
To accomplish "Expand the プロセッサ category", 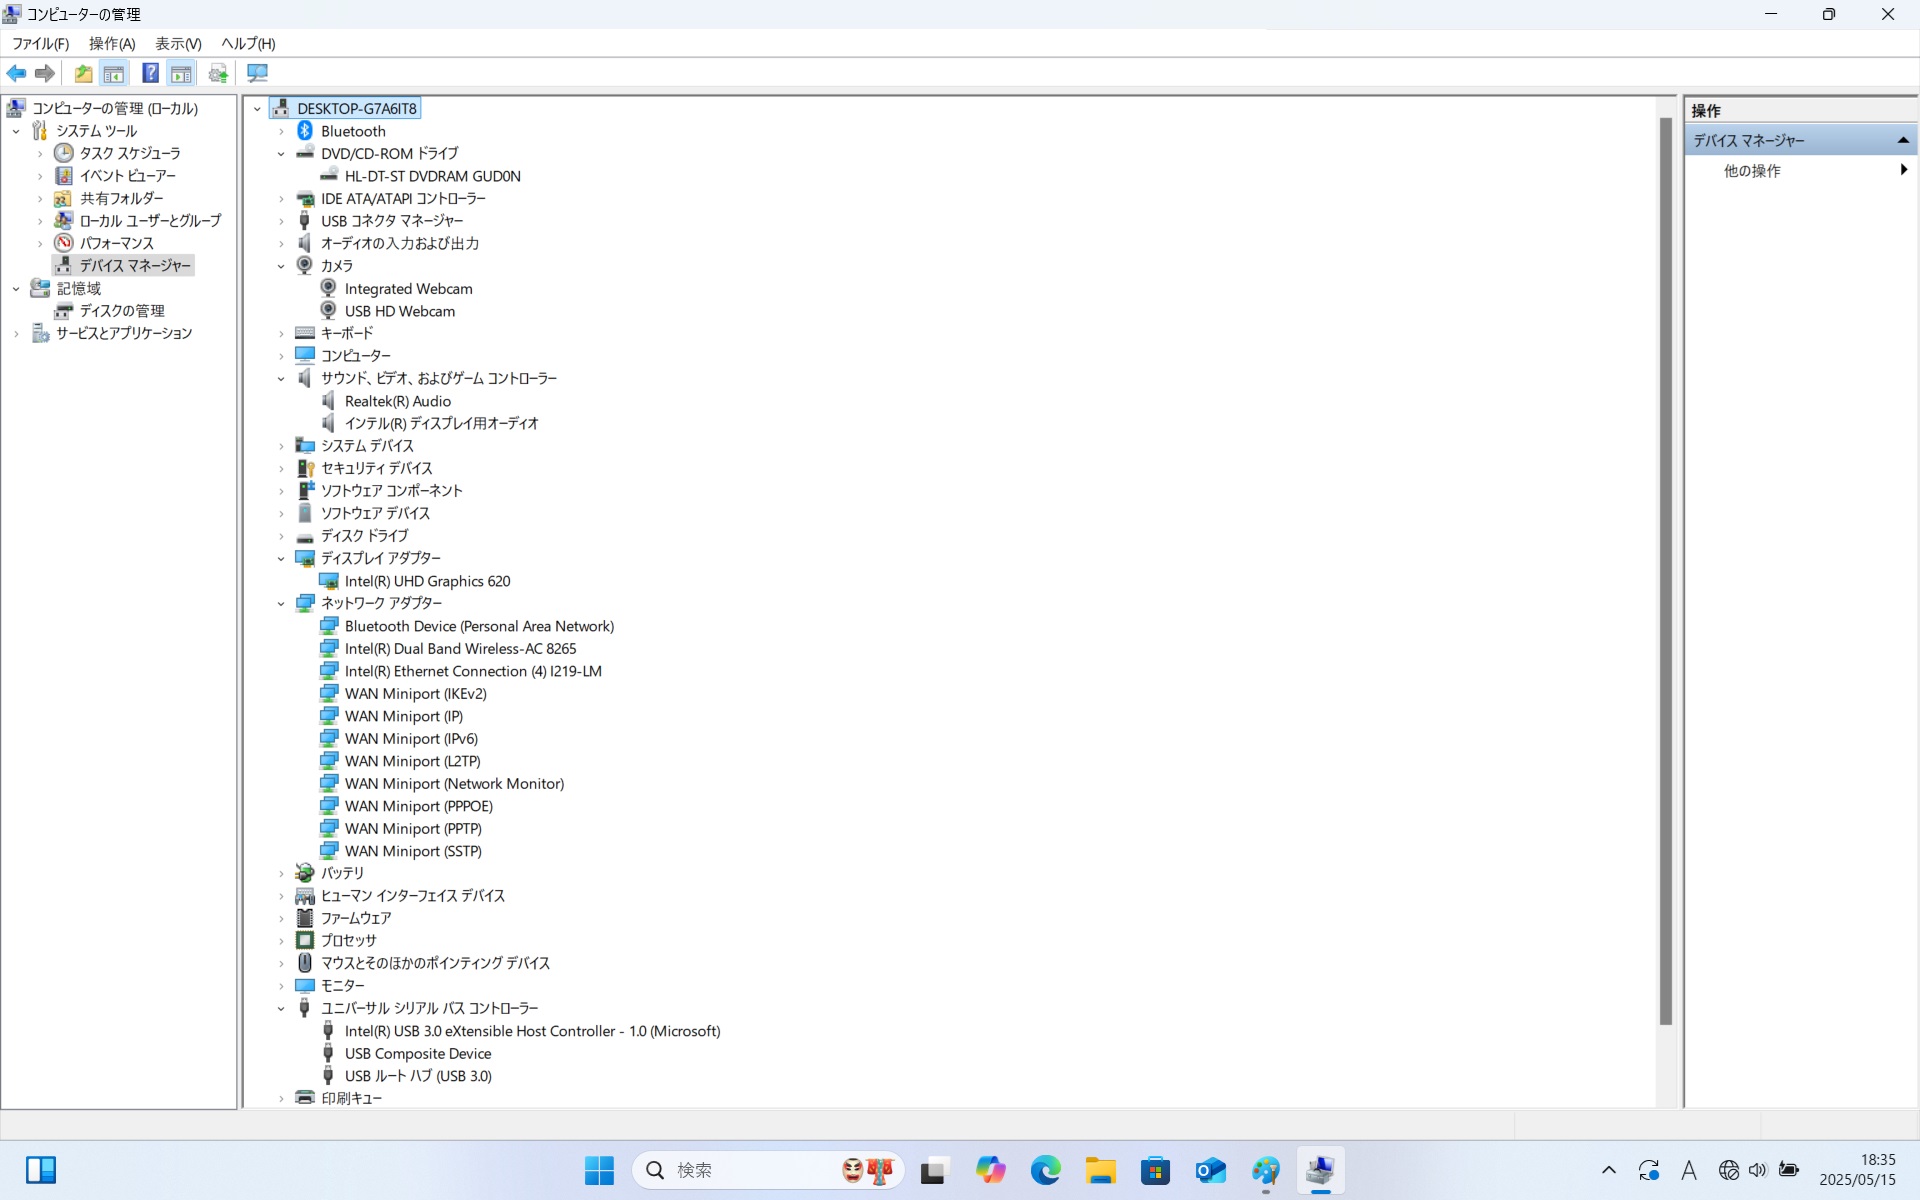I will [281, 941].
